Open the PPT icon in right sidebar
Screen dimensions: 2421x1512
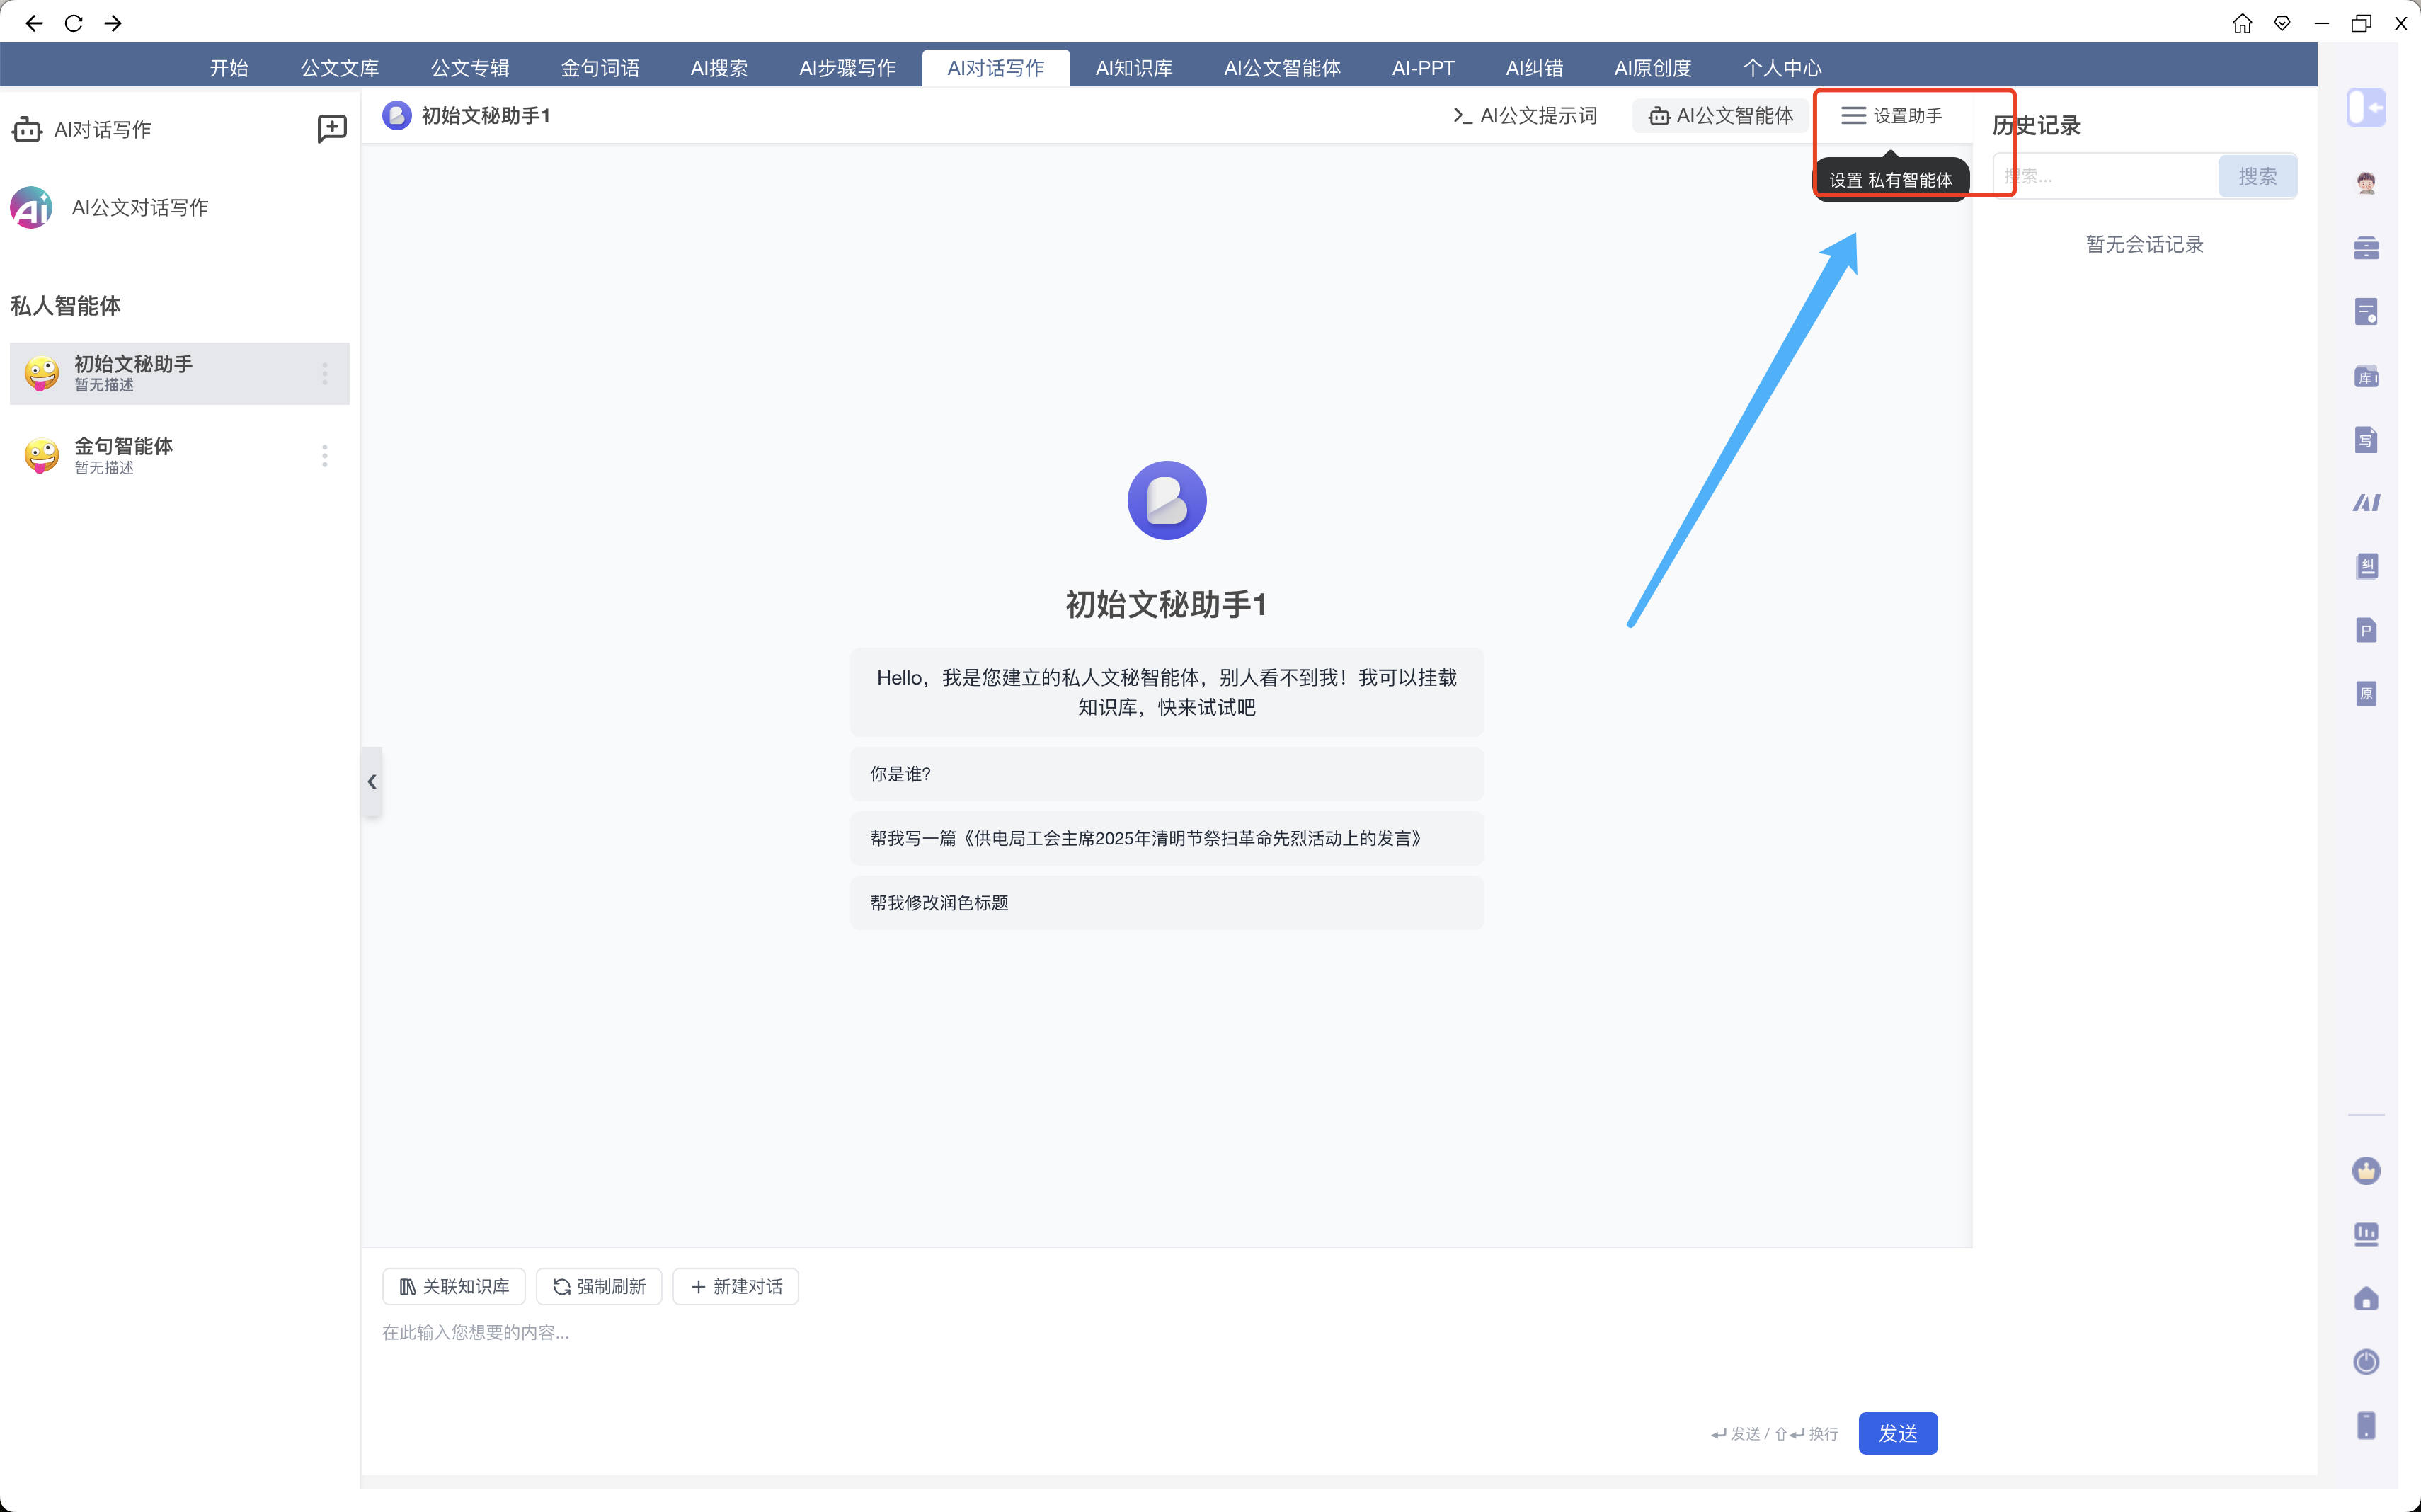(2365, 630)
